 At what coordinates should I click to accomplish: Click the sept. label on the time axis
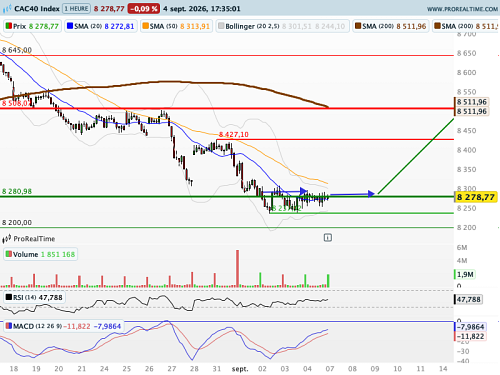pyautogui.click(x=240, y=369)
